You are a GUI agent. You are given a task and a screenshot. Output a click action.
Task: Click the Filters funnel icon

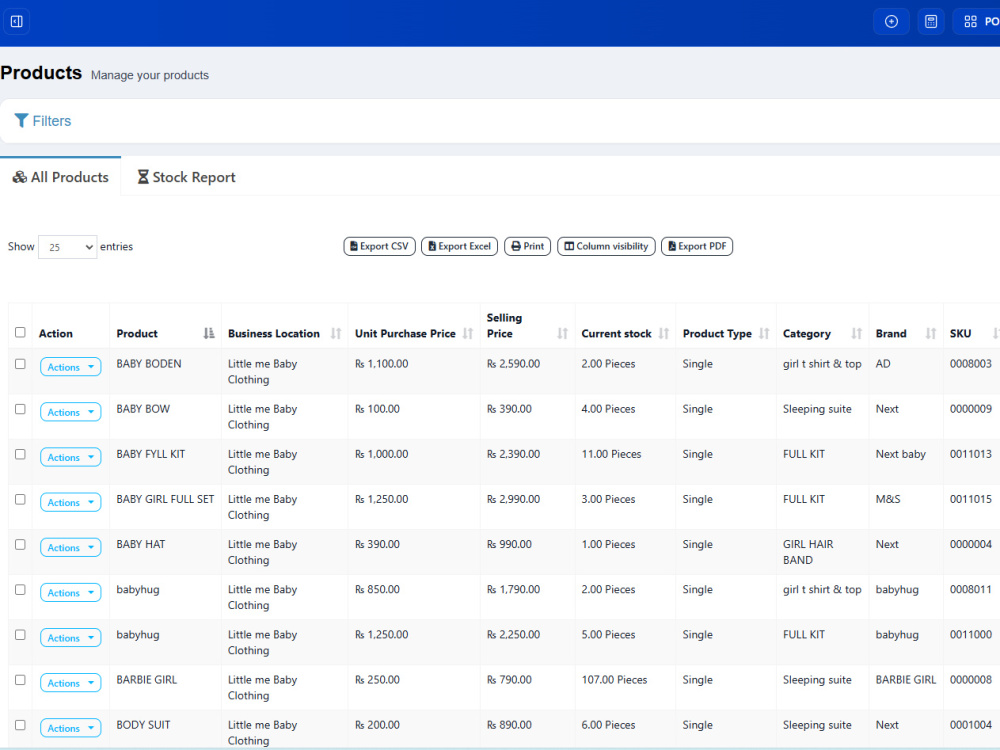click(x=21, y=121)
